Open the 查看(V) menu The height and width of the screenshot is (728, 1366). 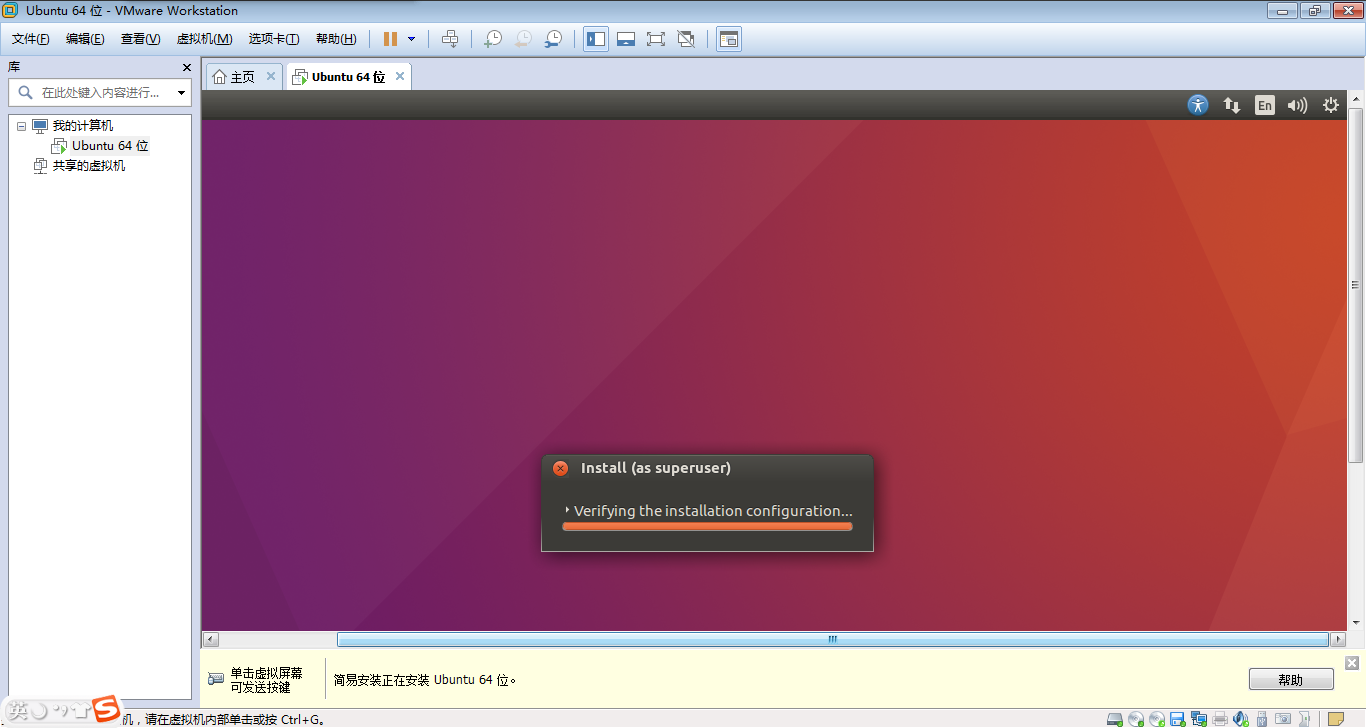(x=141, y=39)
